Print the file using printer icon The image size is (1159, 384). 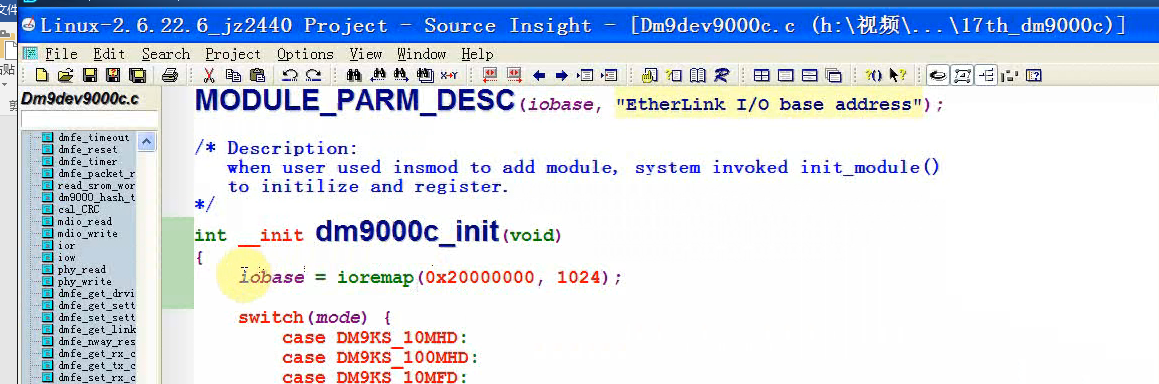[170, 75]
